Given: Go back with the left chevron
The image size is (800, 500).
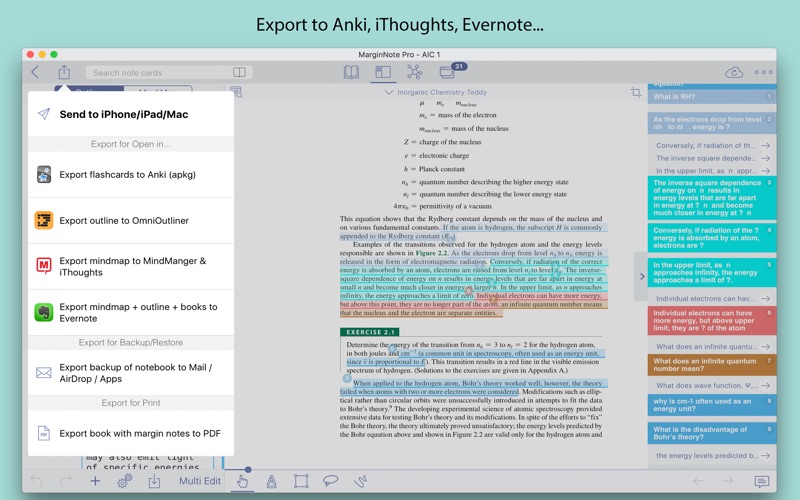Looking at the screenshot, I should (x=35, y=72).
